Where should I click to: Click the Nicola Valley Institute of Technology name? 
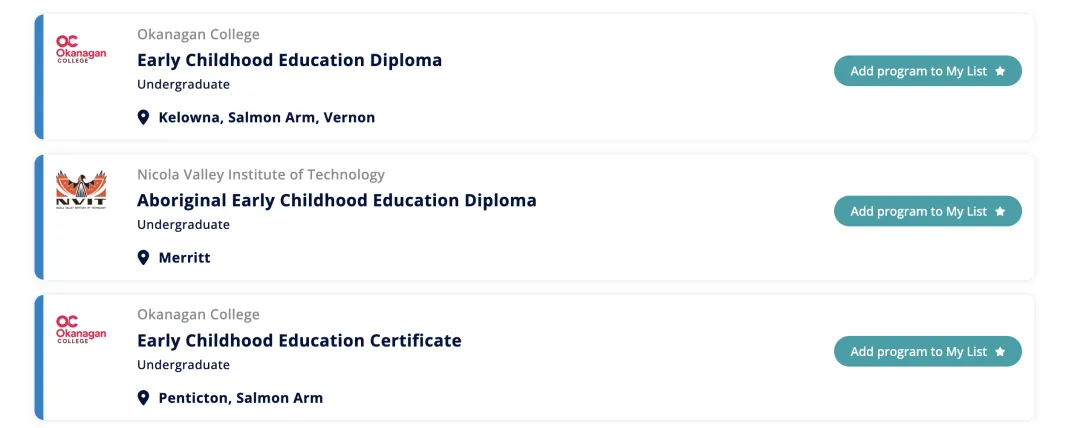click(x=261, y=175)
